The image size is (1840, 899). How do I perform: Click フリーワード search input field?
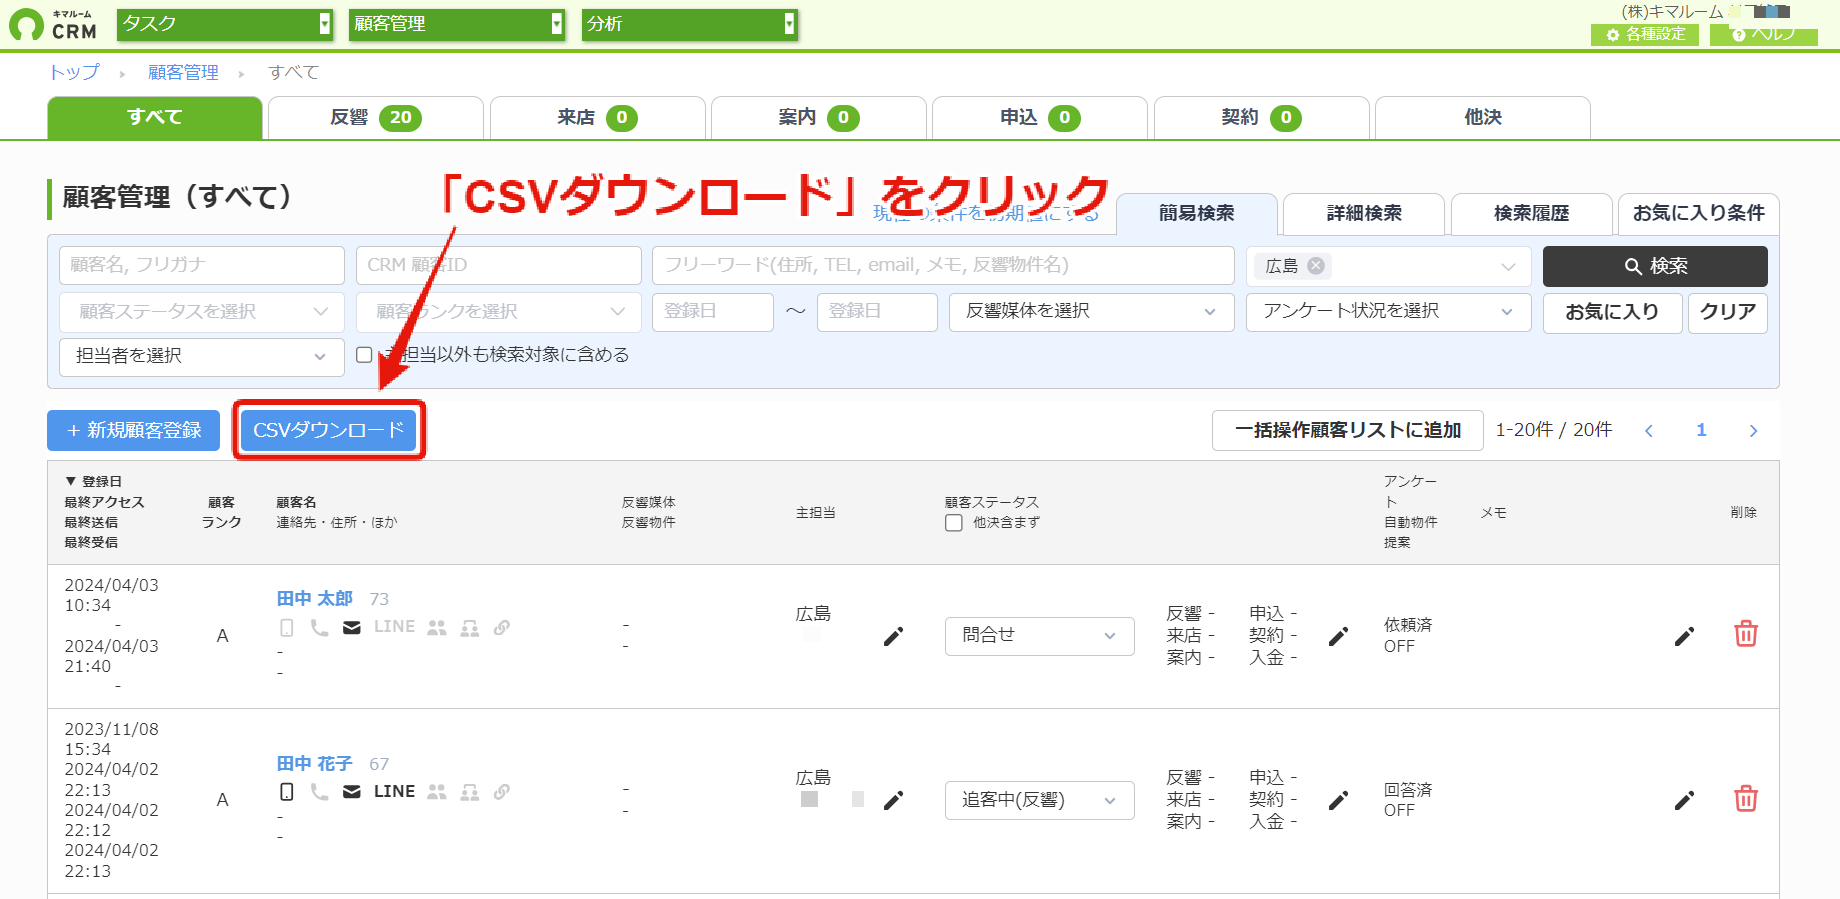[x=943, y=266]
